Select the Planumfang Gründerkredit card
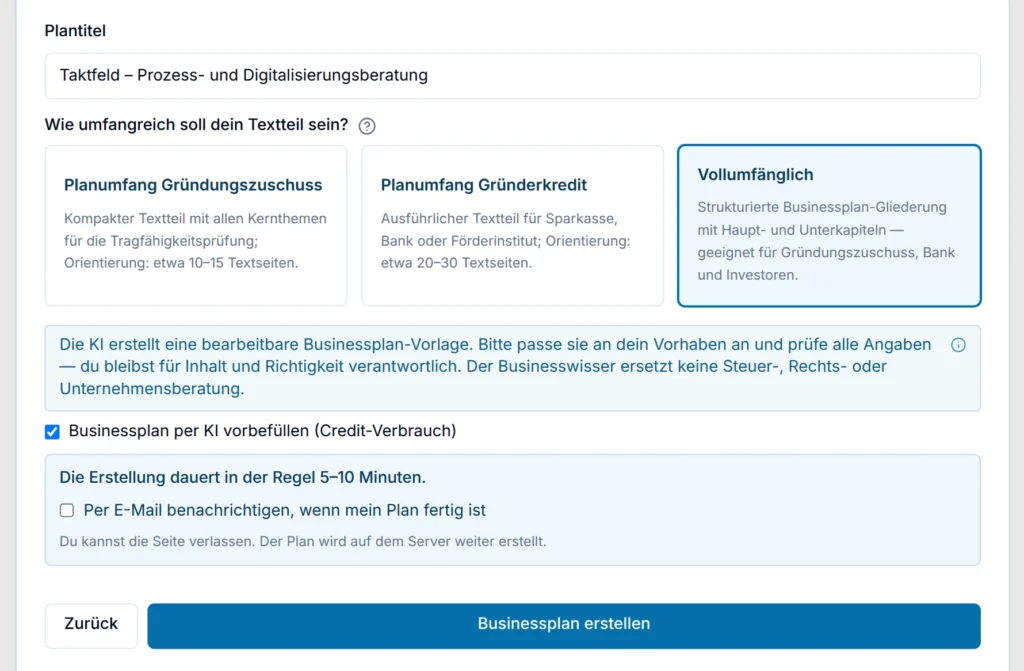 coord(513,225)
